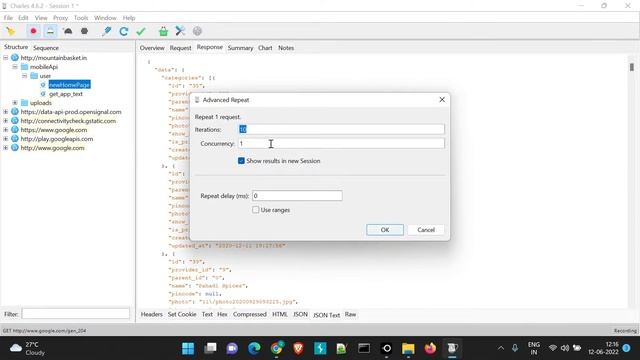Open the Chart tab
Viewport: 640px width, 360px height.
point(265,48)
